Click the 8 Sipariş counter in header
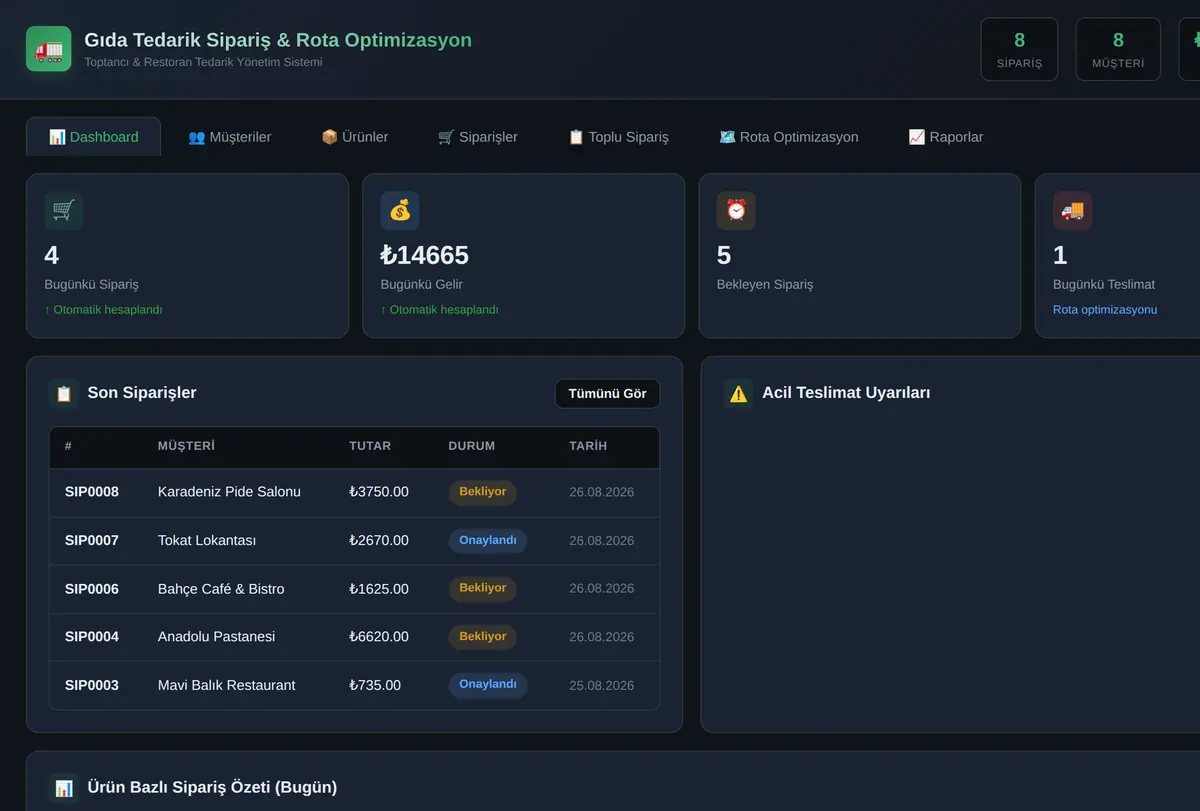The image size is (1200, 811). pyautogui.click(x=1019, y=49)
